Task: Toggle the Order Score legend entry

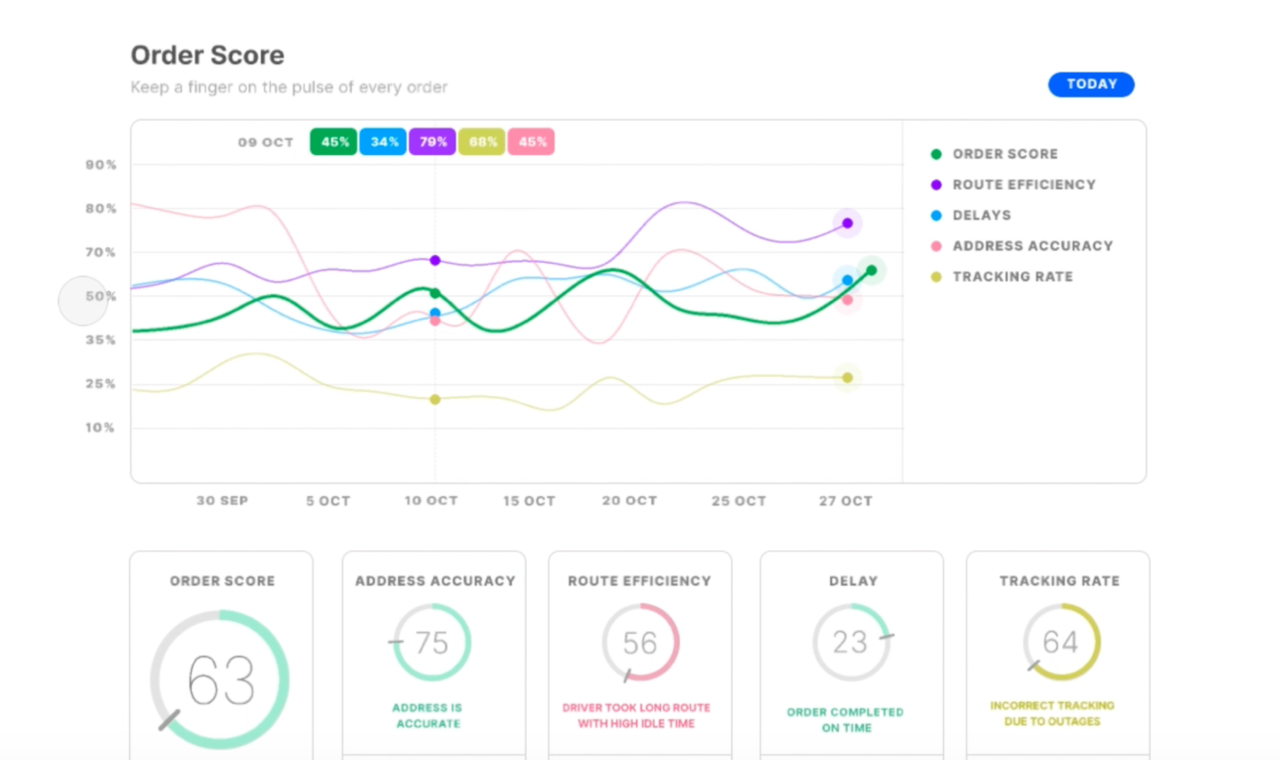Action: click(x=1004, y=154)
